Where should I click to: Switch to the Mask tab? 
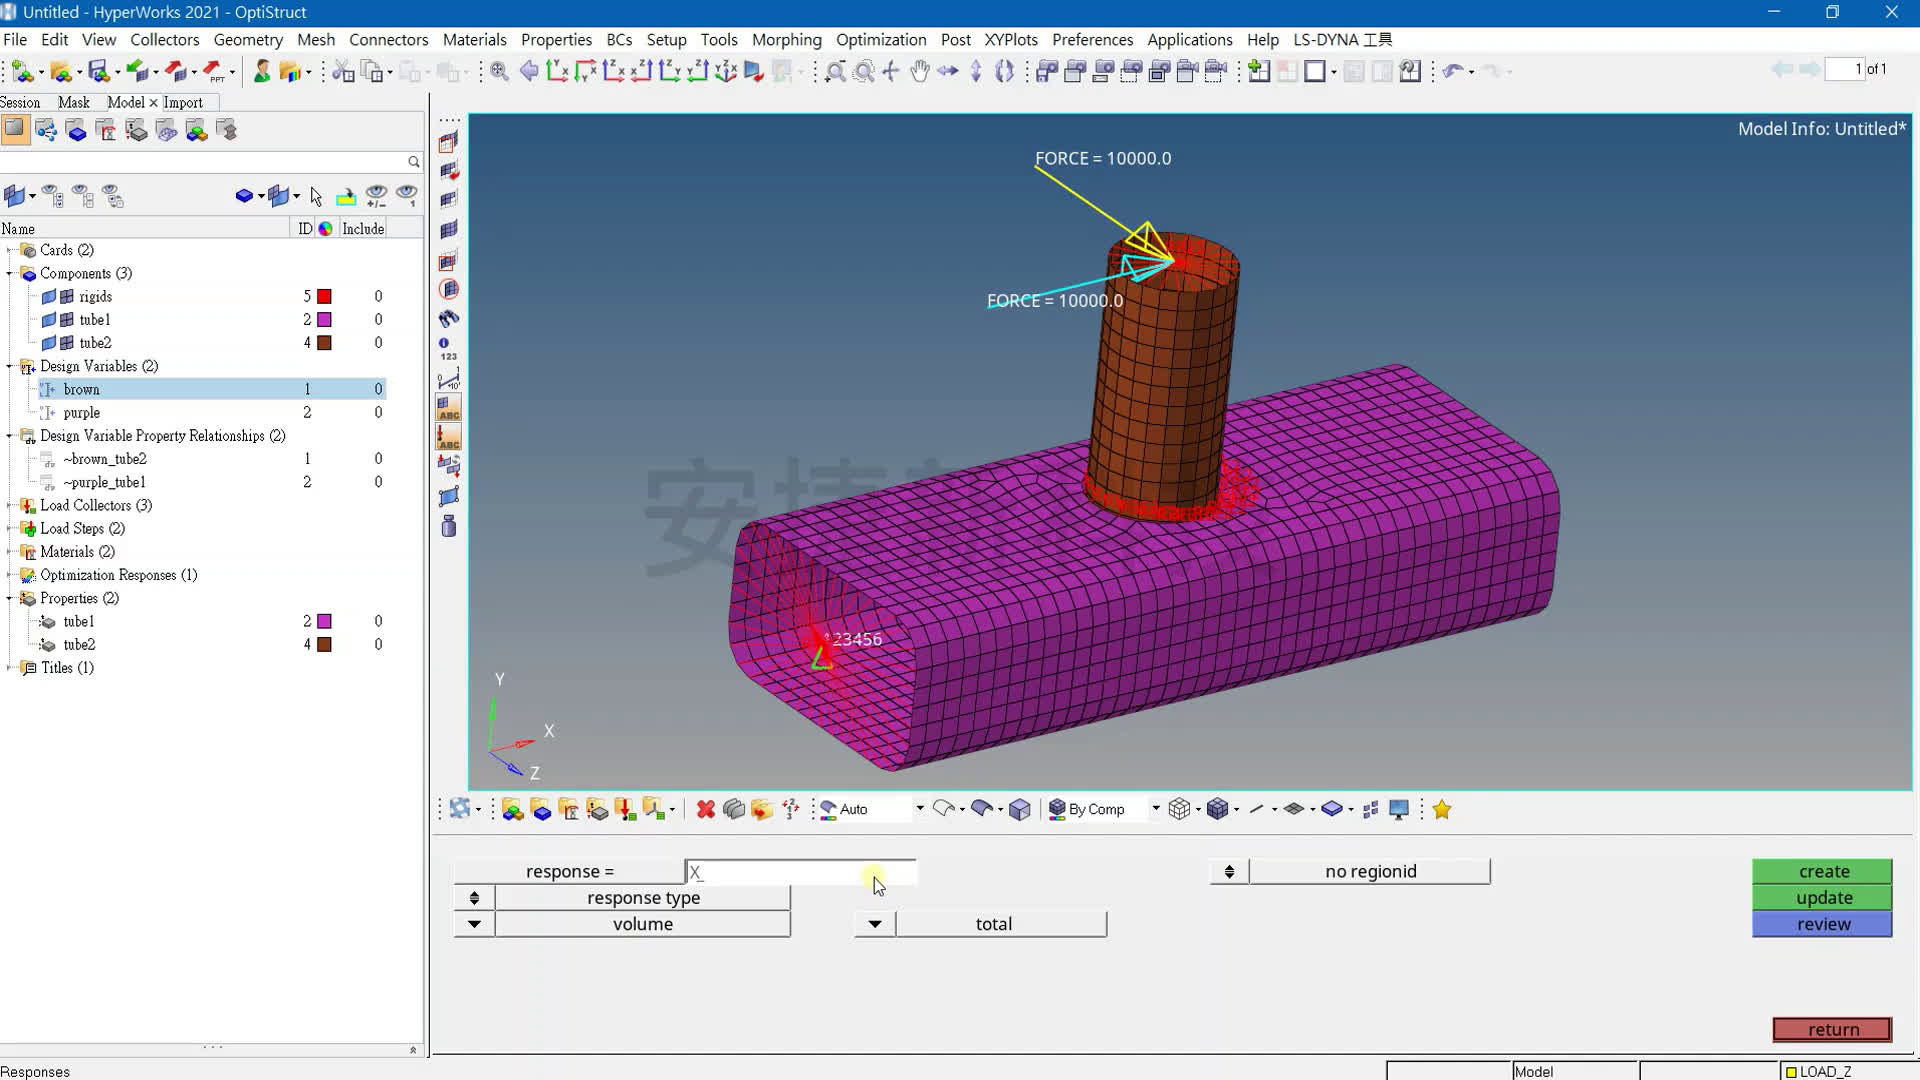pyautogui.click(x=73, y=102)
